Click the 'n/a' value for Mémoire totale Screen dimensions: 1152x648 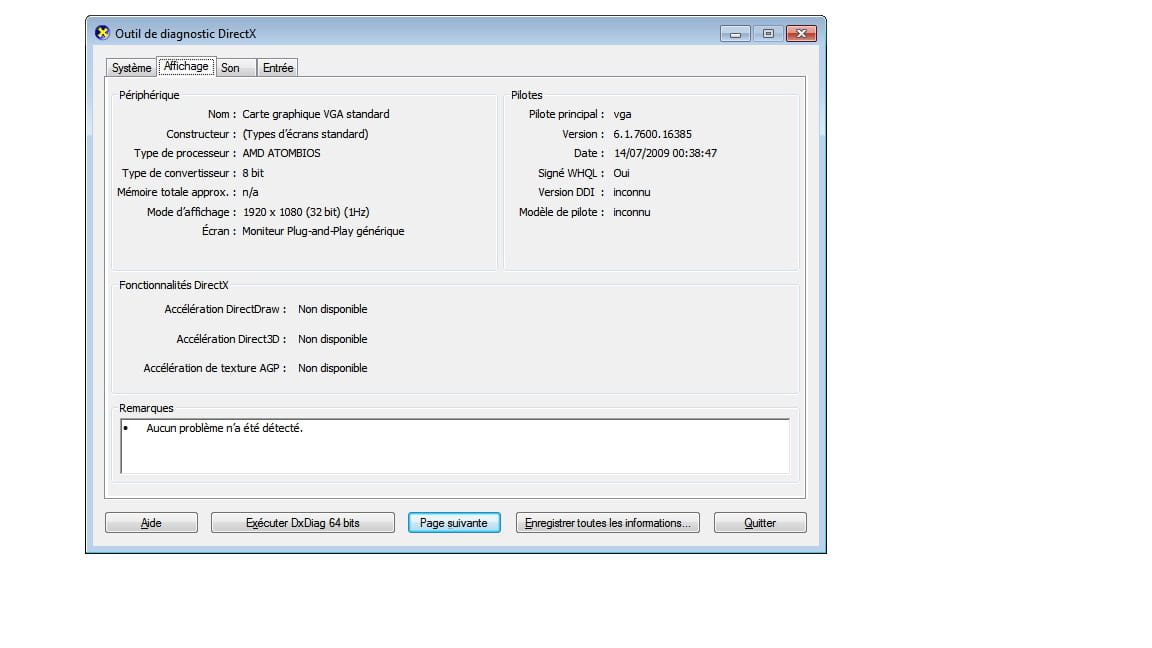click(x=251, y=192)
